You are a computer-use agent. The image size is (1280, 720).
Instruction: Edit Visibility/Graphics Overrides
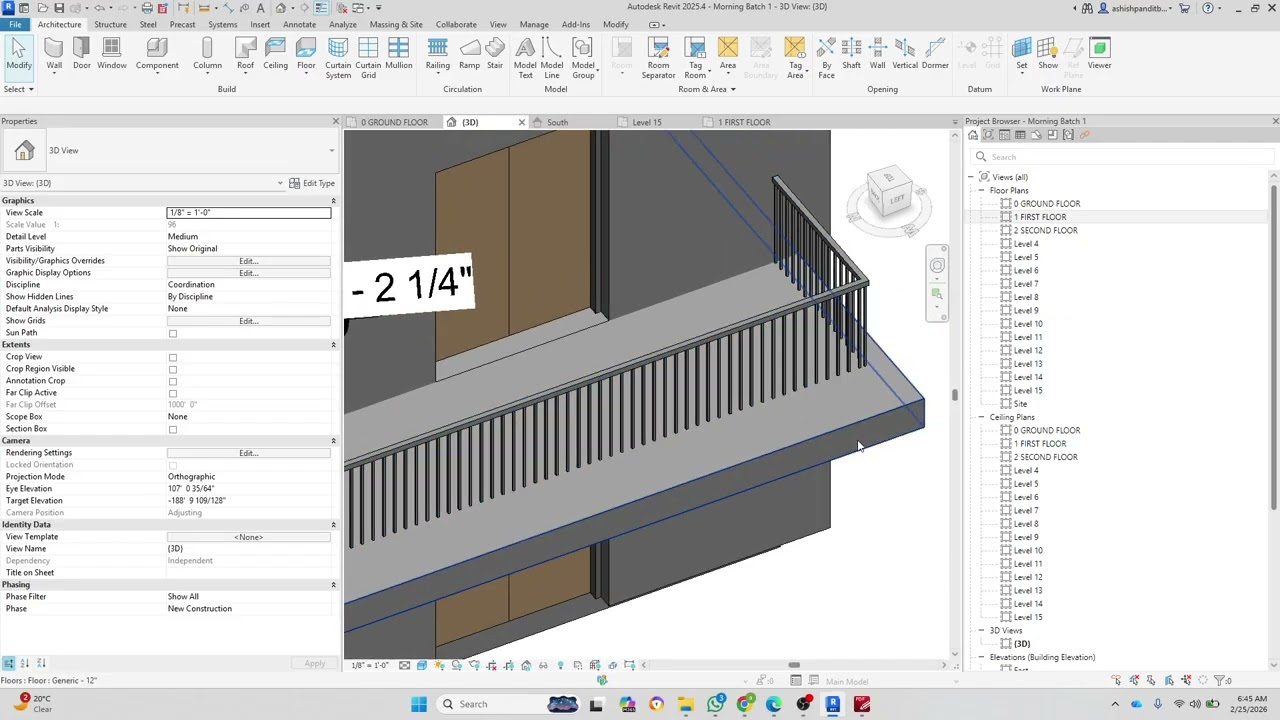click(248, 261)
